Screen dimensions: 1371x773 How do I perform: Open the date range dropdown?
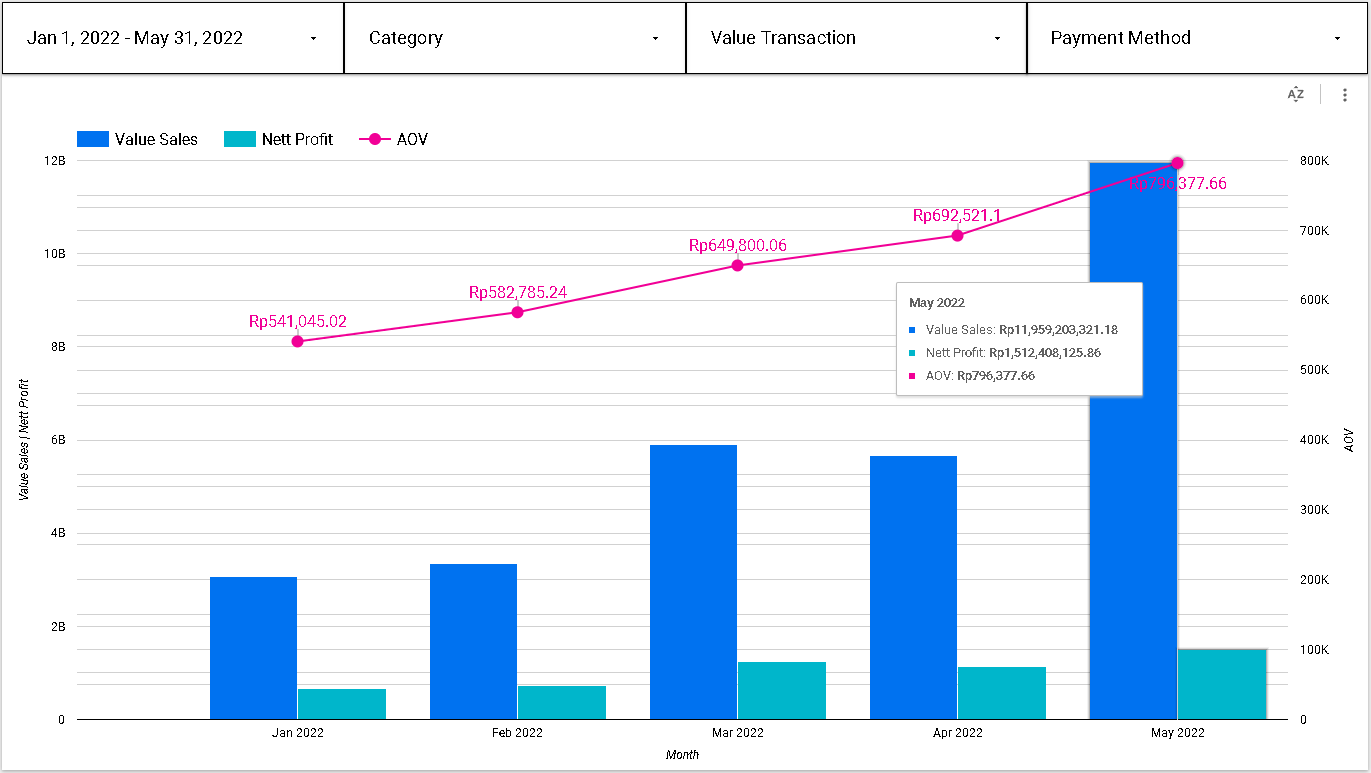(x=173, y=38)
